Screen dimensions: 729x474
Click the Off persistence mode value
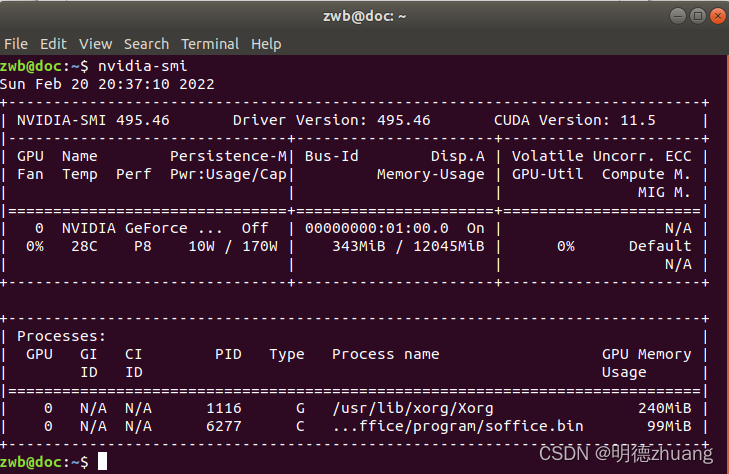click(x=255, y=228)
